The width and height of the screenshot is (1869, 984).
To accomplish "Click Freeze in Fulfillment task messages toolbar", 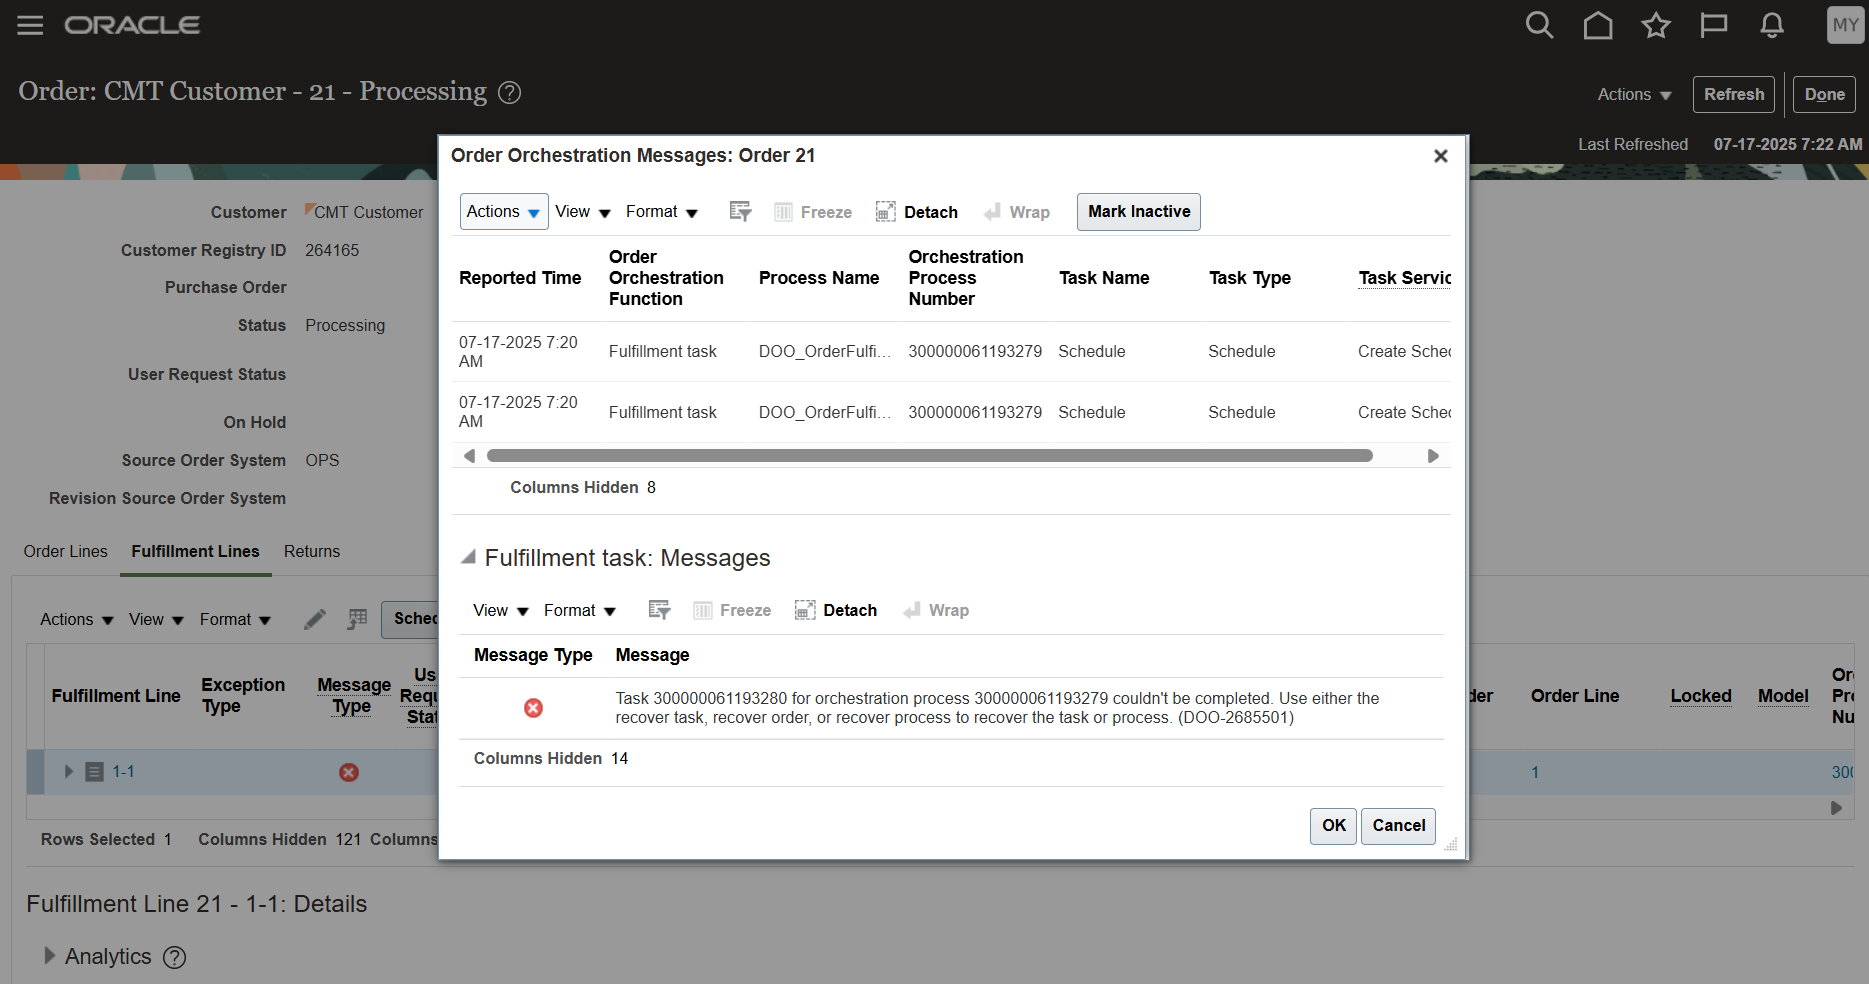I will click(732, 610).
